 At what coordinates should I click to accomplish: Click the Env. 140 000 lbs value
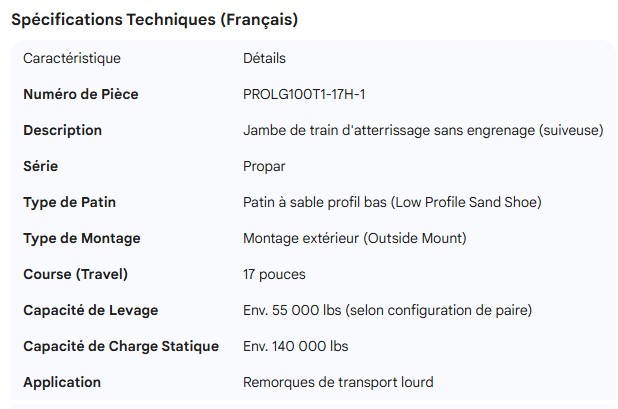(x=295, y=346)
